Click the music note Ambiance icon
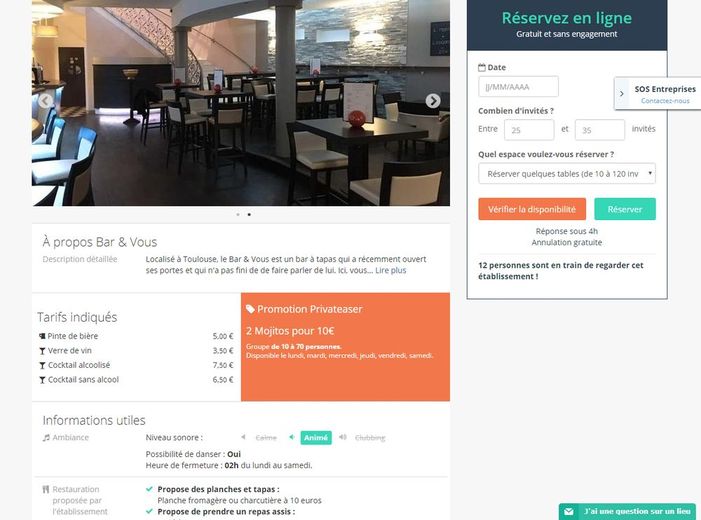Screen dimensions: 701x520 pyautogui.click(x=46, y=438)
